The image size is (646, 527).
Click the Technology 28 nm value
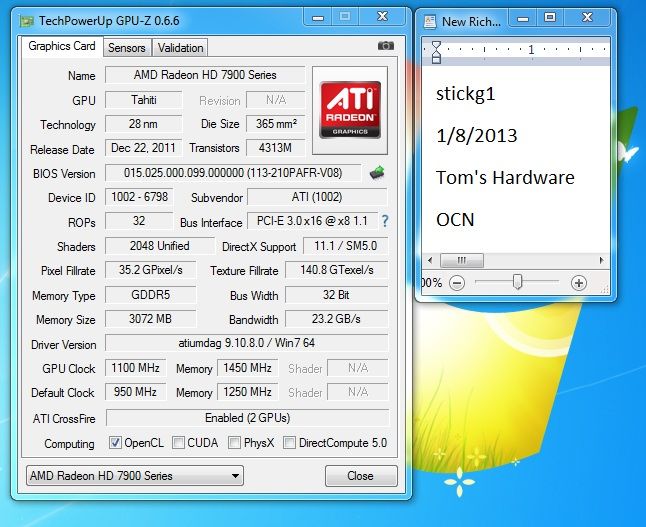pos(143,124)
